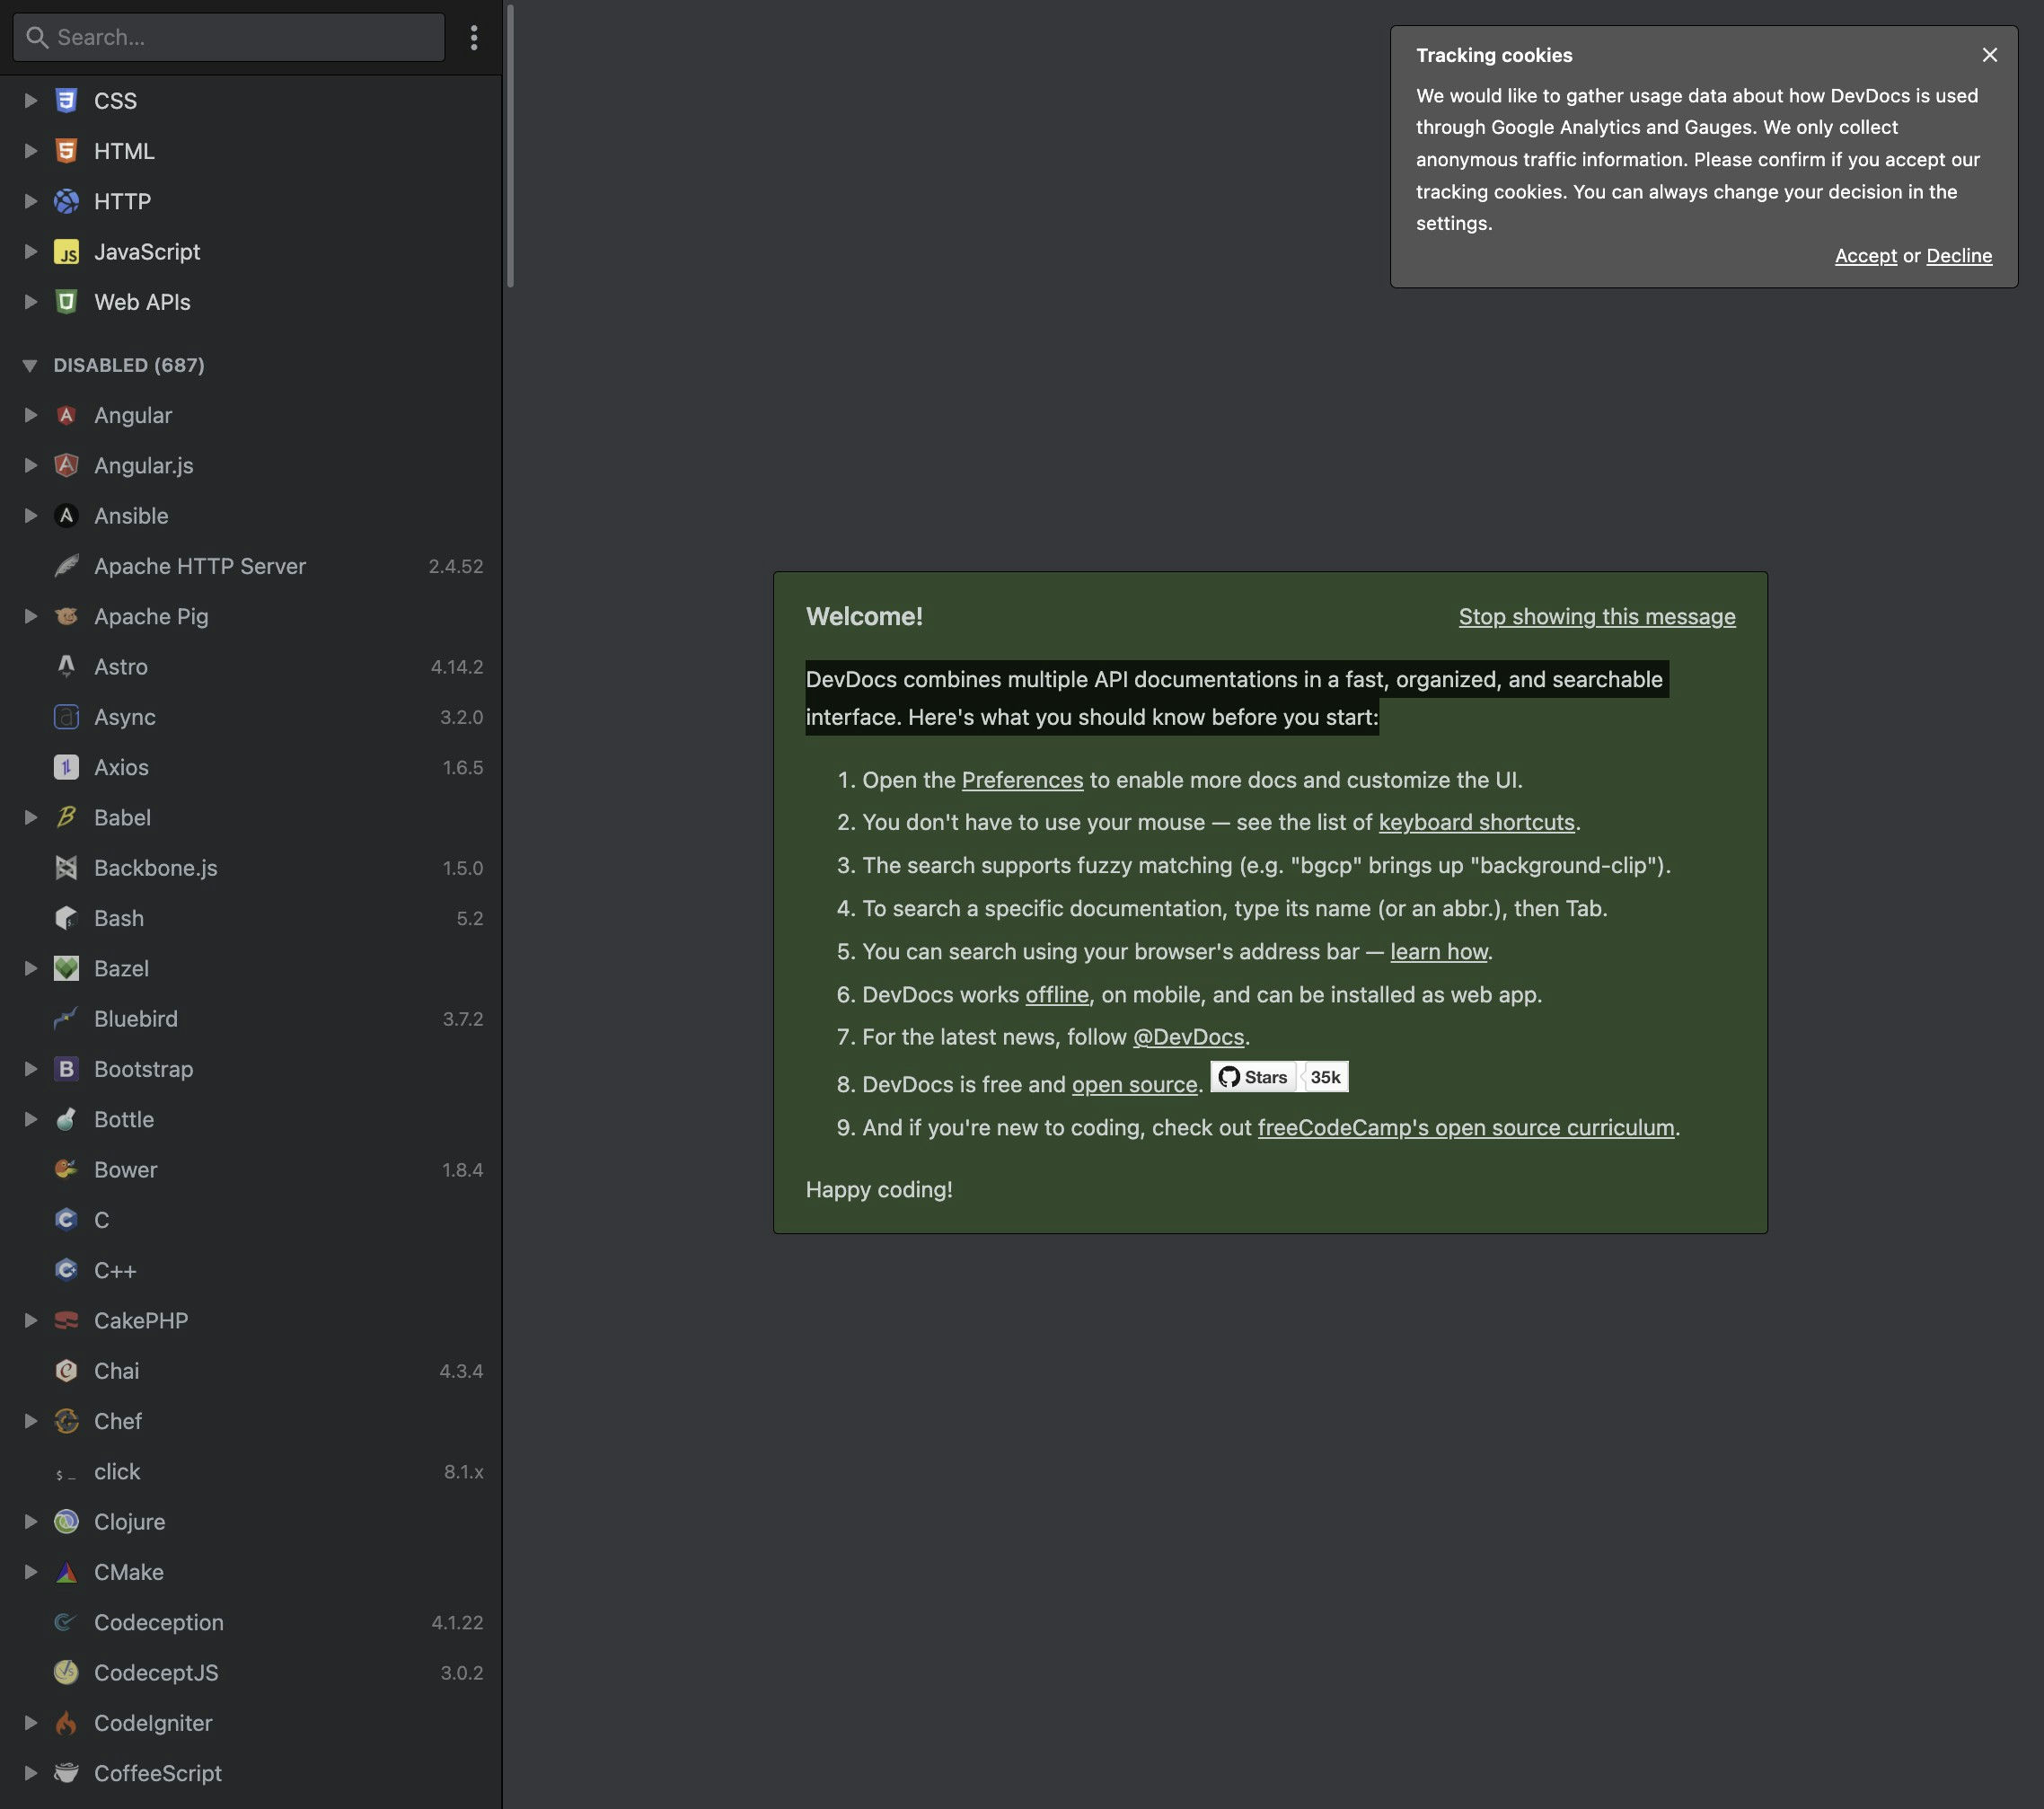Expand the Clojure versions list

pyautogui.click(x=31, y=1521)
